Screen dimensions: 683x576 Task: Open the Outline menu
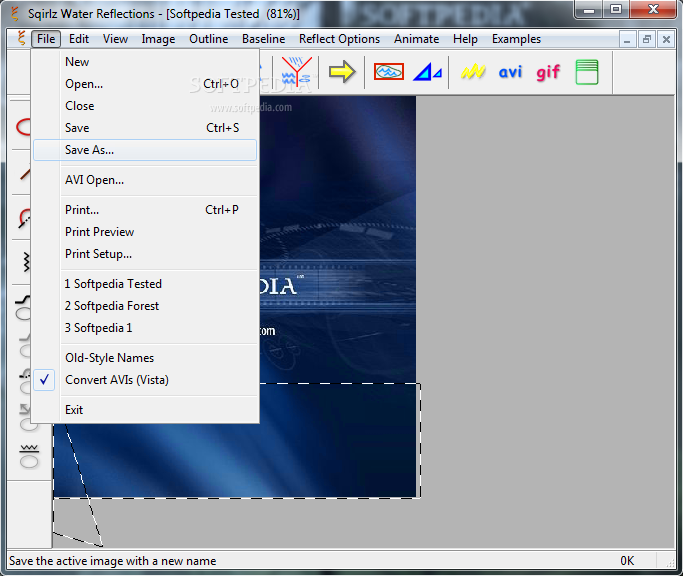pos(209,39)
